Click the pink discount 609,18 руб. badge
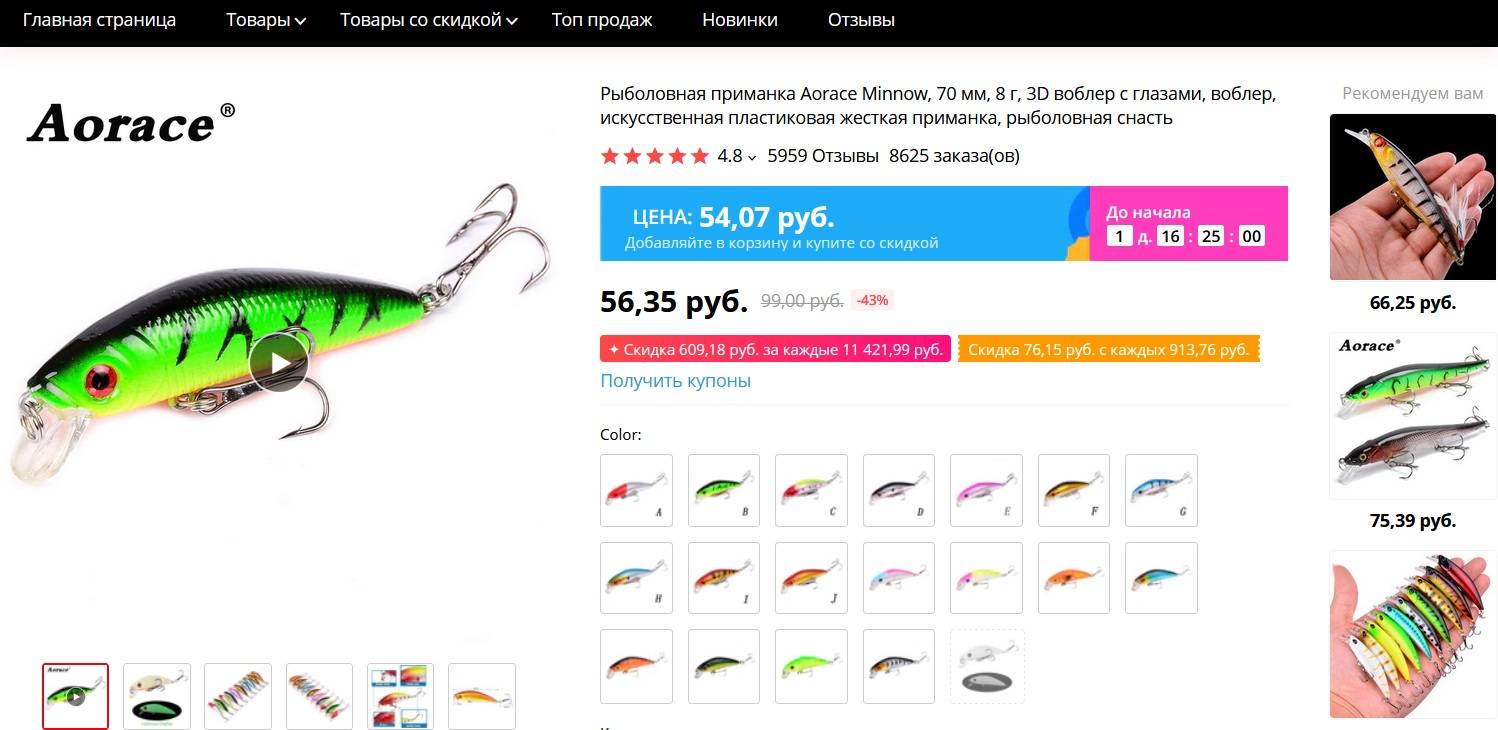1498x730 pixels. pyautogui.click(x=775, y=349)
